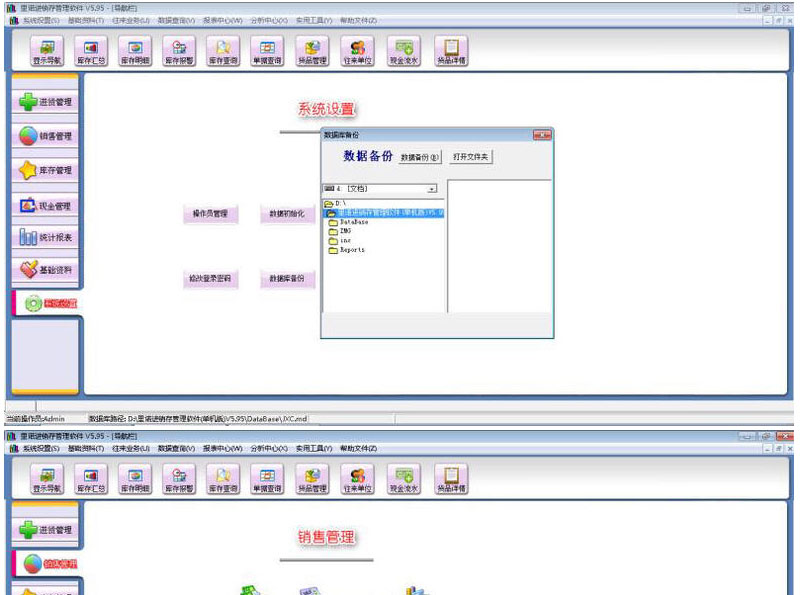
Task: Open 实用工具(Y) menu in upper window
Action: [x=314, y=20]
